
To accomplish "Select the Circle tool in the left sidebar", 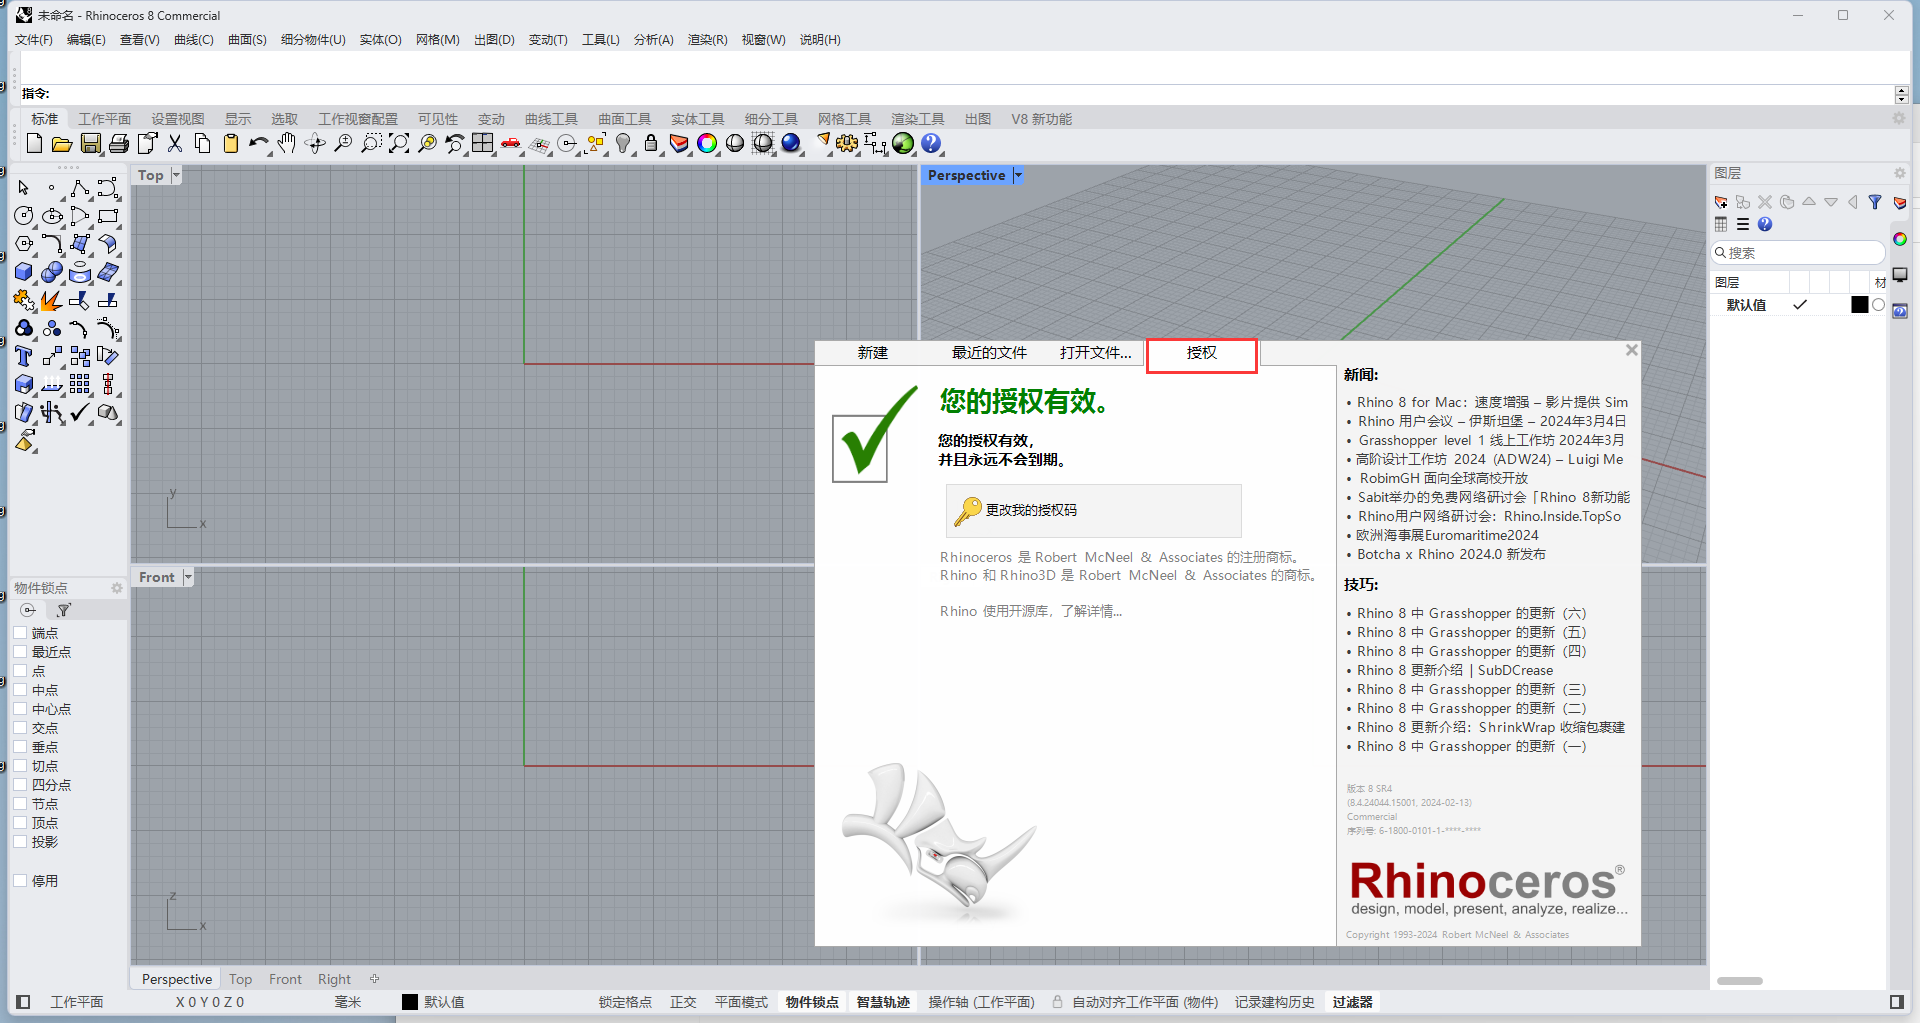I will click(x=24, y=216).
